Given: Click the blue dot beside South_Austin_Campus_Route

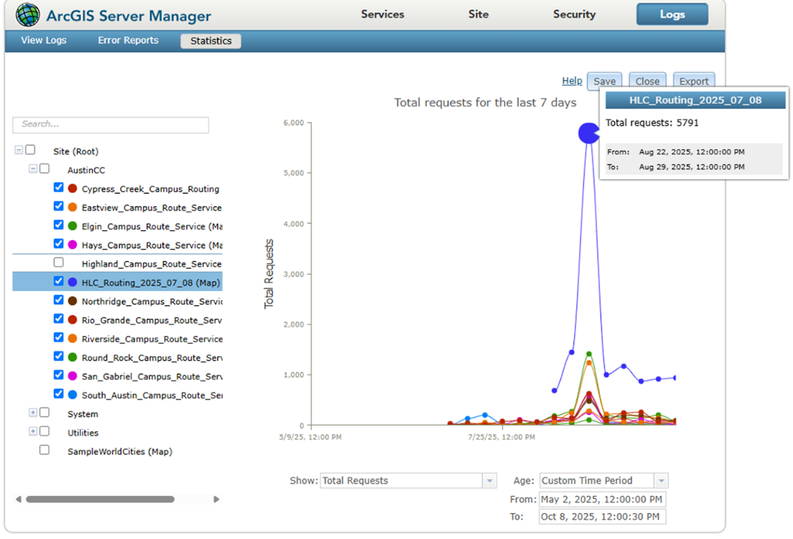Looking at the screenshot, I should point(72,395).
